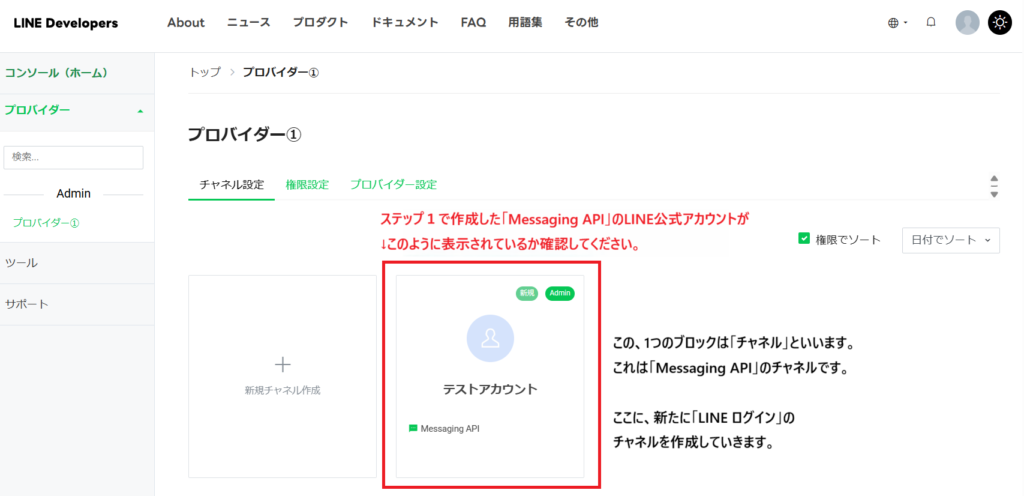Click the user profile avatar
The height and width of the screenshot is (496, 1024).
967,22
